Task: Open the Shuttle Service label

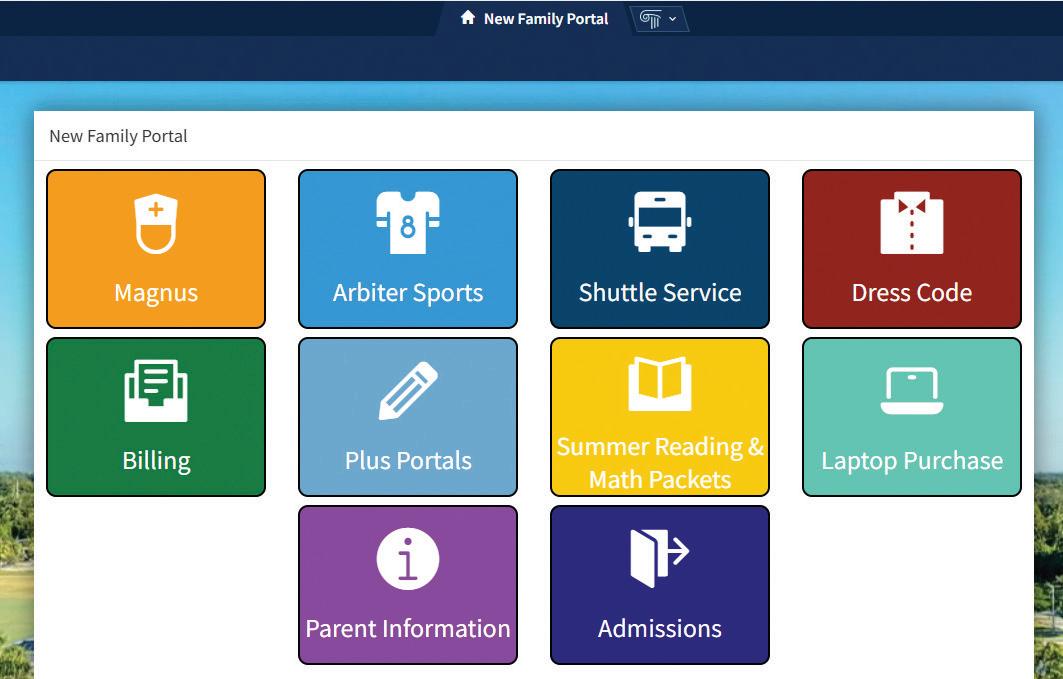Action: (660, 292)
